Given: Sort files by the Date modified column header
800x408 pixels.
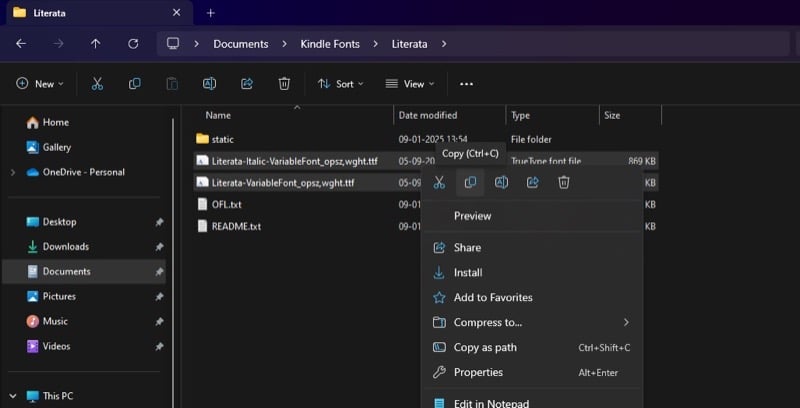Looking at the screenshot, I should tap(428, 115).
